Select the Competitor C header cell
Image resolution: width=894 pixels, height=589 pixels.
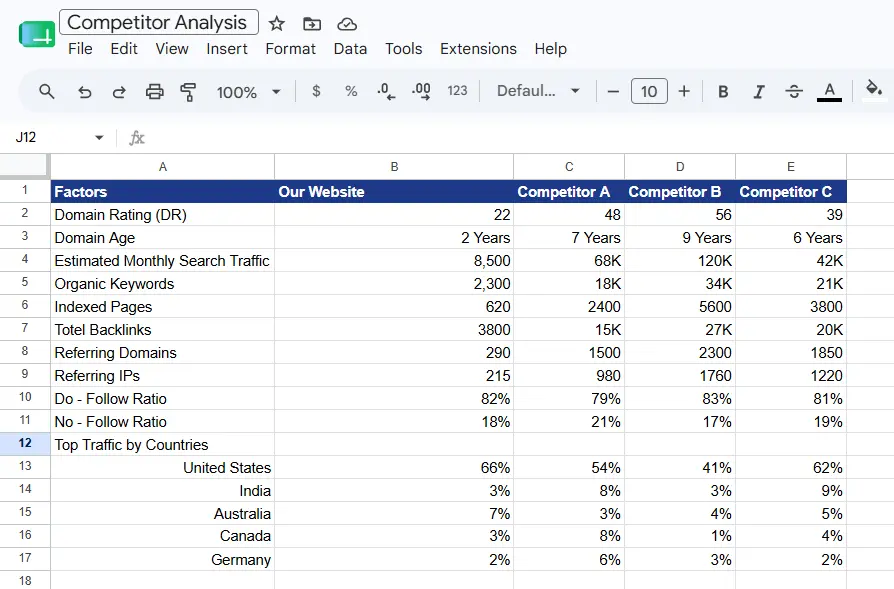[x=791, y=192]
